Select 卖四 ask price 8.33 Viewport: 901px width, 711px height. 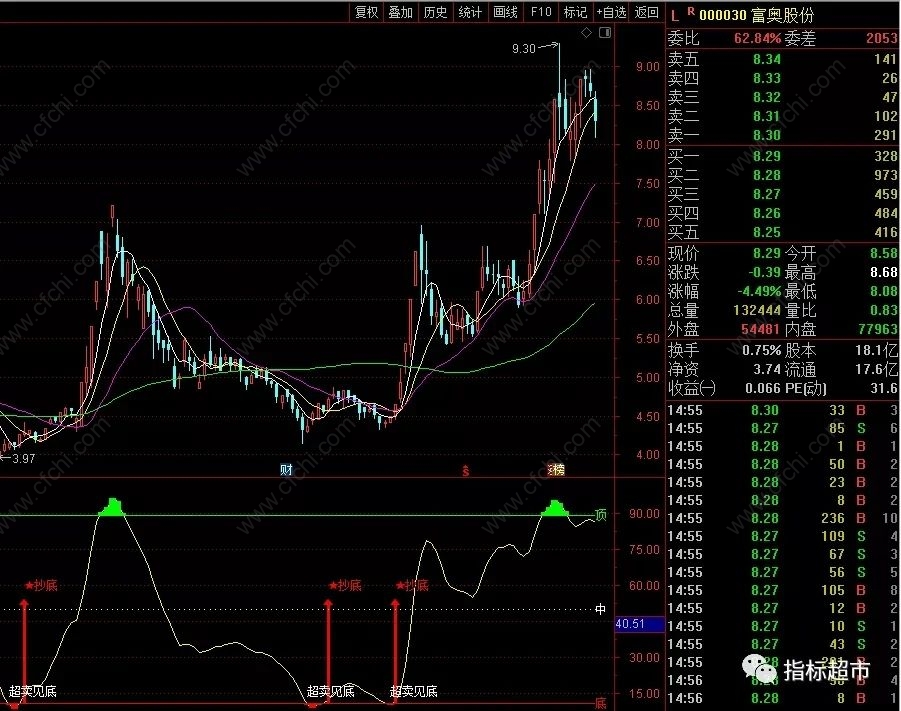coord(767,78)
